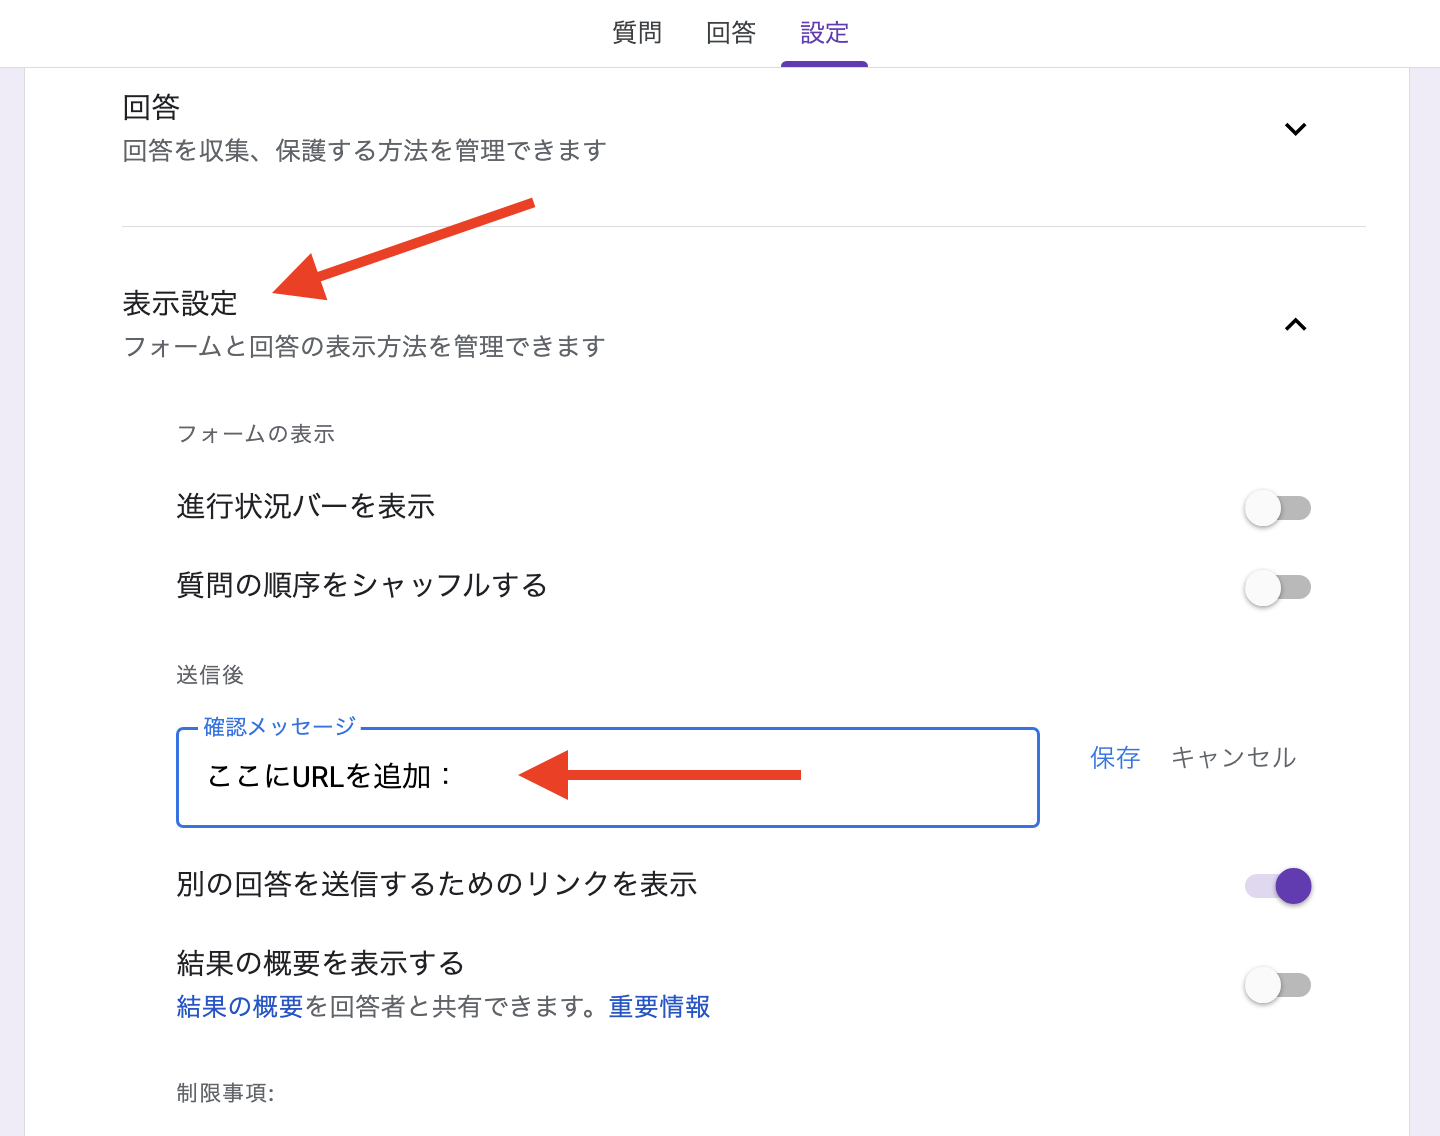Click the 質問の順序をシャッフルする label text
Screen dimensions: 1440x1136
(x=362, y=585)
